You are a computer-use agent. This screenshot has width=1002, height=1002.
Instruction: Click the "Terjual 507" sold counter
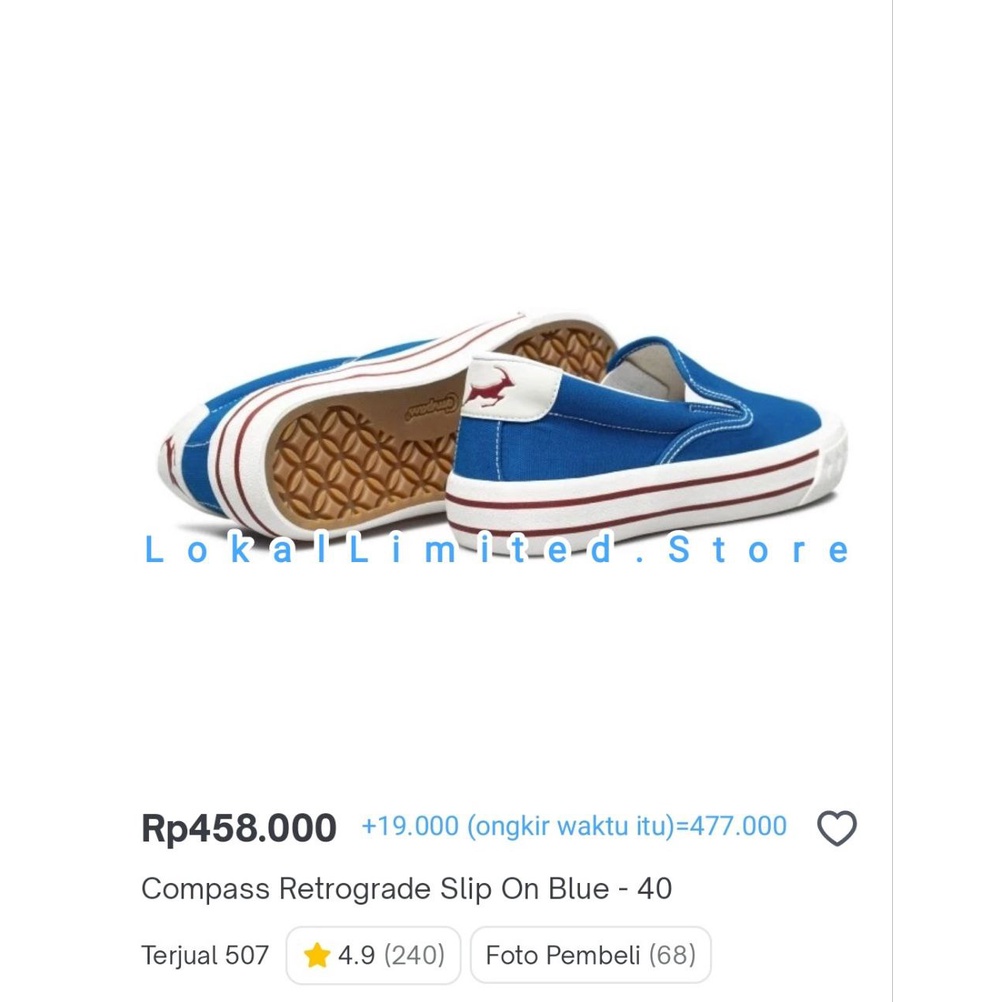(x=204, y=957)
